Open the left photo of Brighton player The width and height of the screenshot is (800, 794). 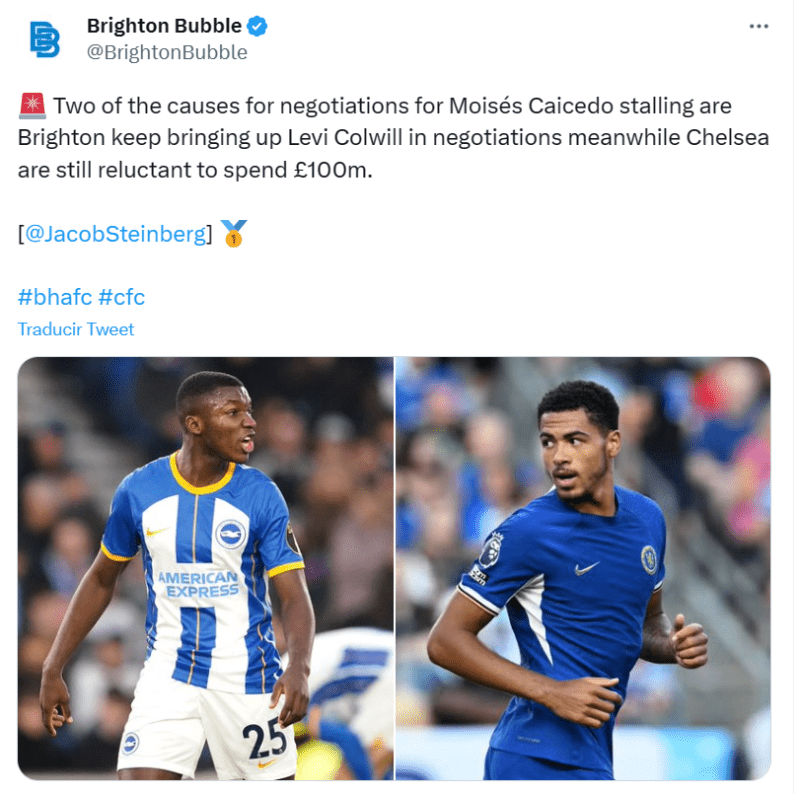click(x=206, y=568)
